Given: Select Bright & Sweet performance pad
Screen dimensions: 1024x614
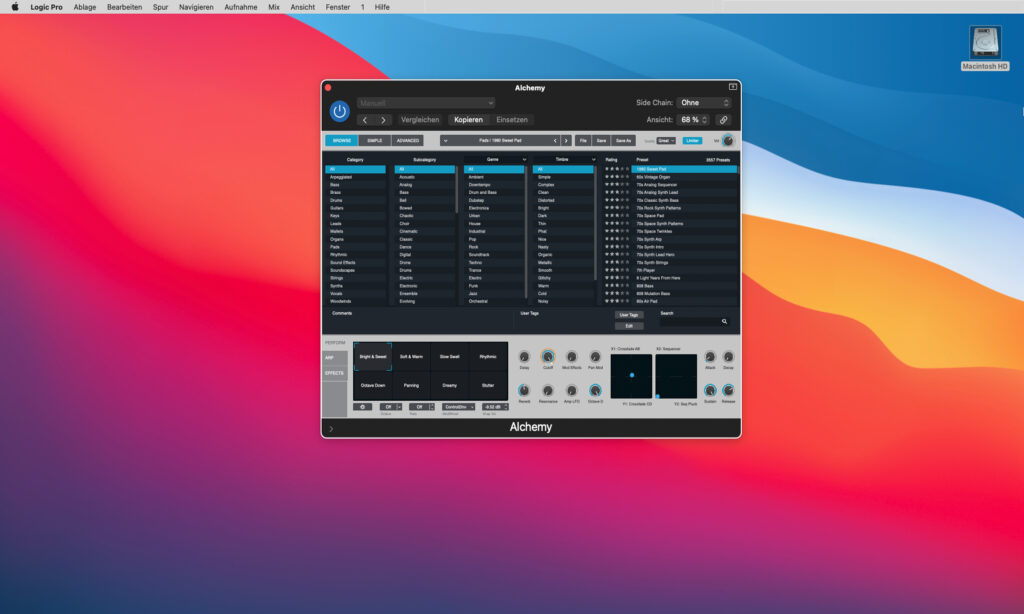Looking at the screenshot, I should pyautogui.click(x=373, y=357).
